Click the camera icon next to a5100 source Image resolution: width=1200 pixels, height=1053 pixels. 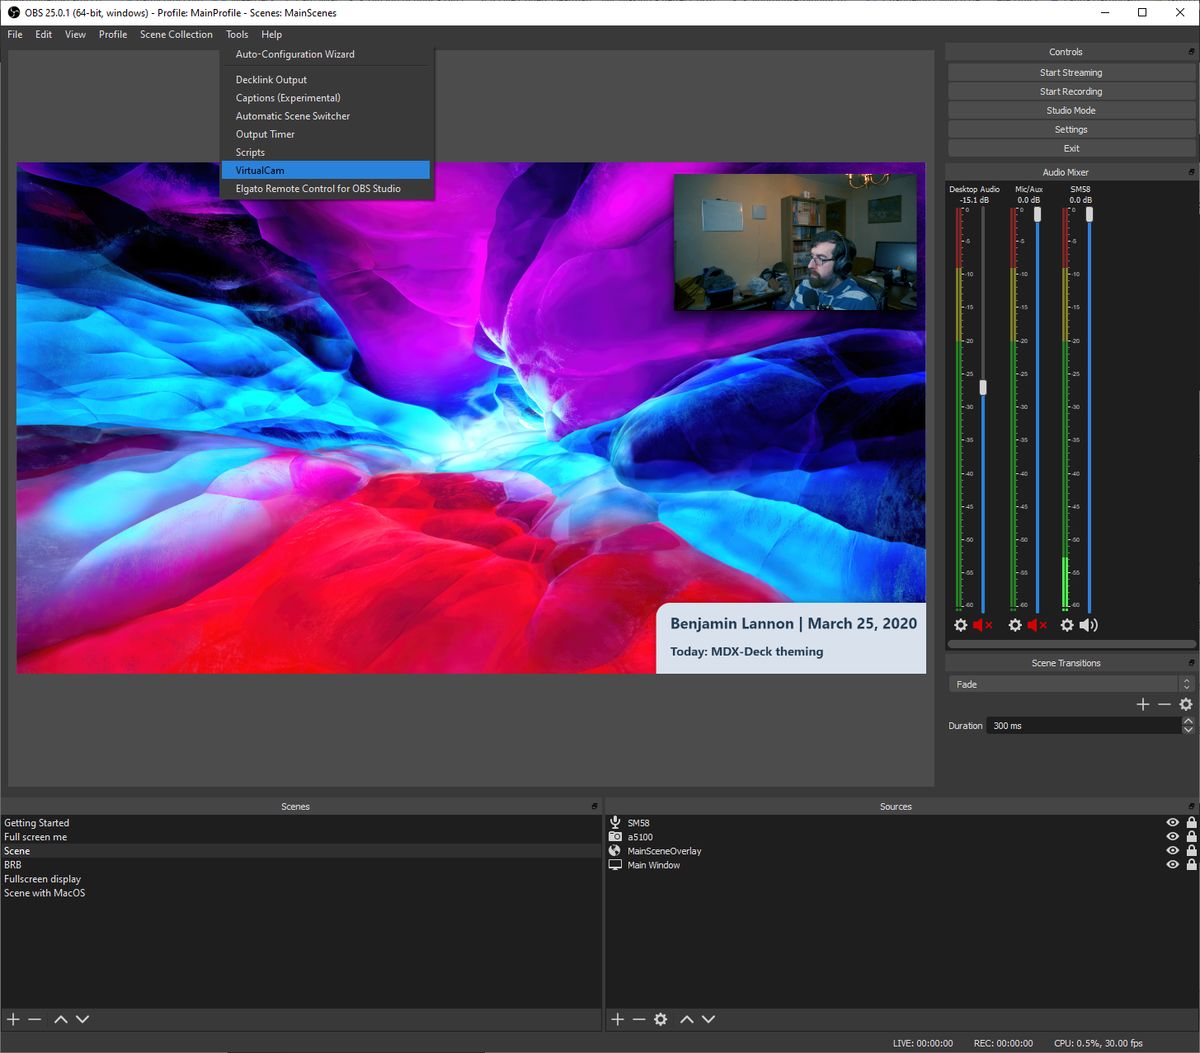tap(615, 836)
